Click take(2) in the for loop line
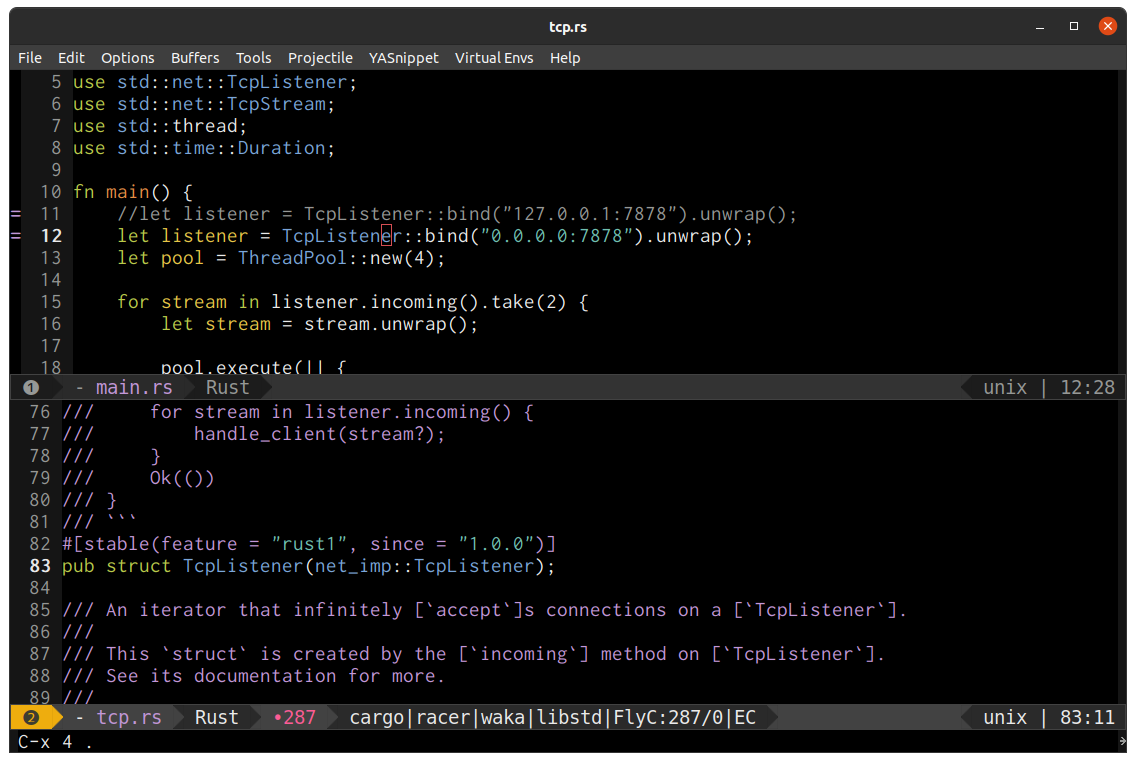The image size is (1136, 762). click(529, 302)
